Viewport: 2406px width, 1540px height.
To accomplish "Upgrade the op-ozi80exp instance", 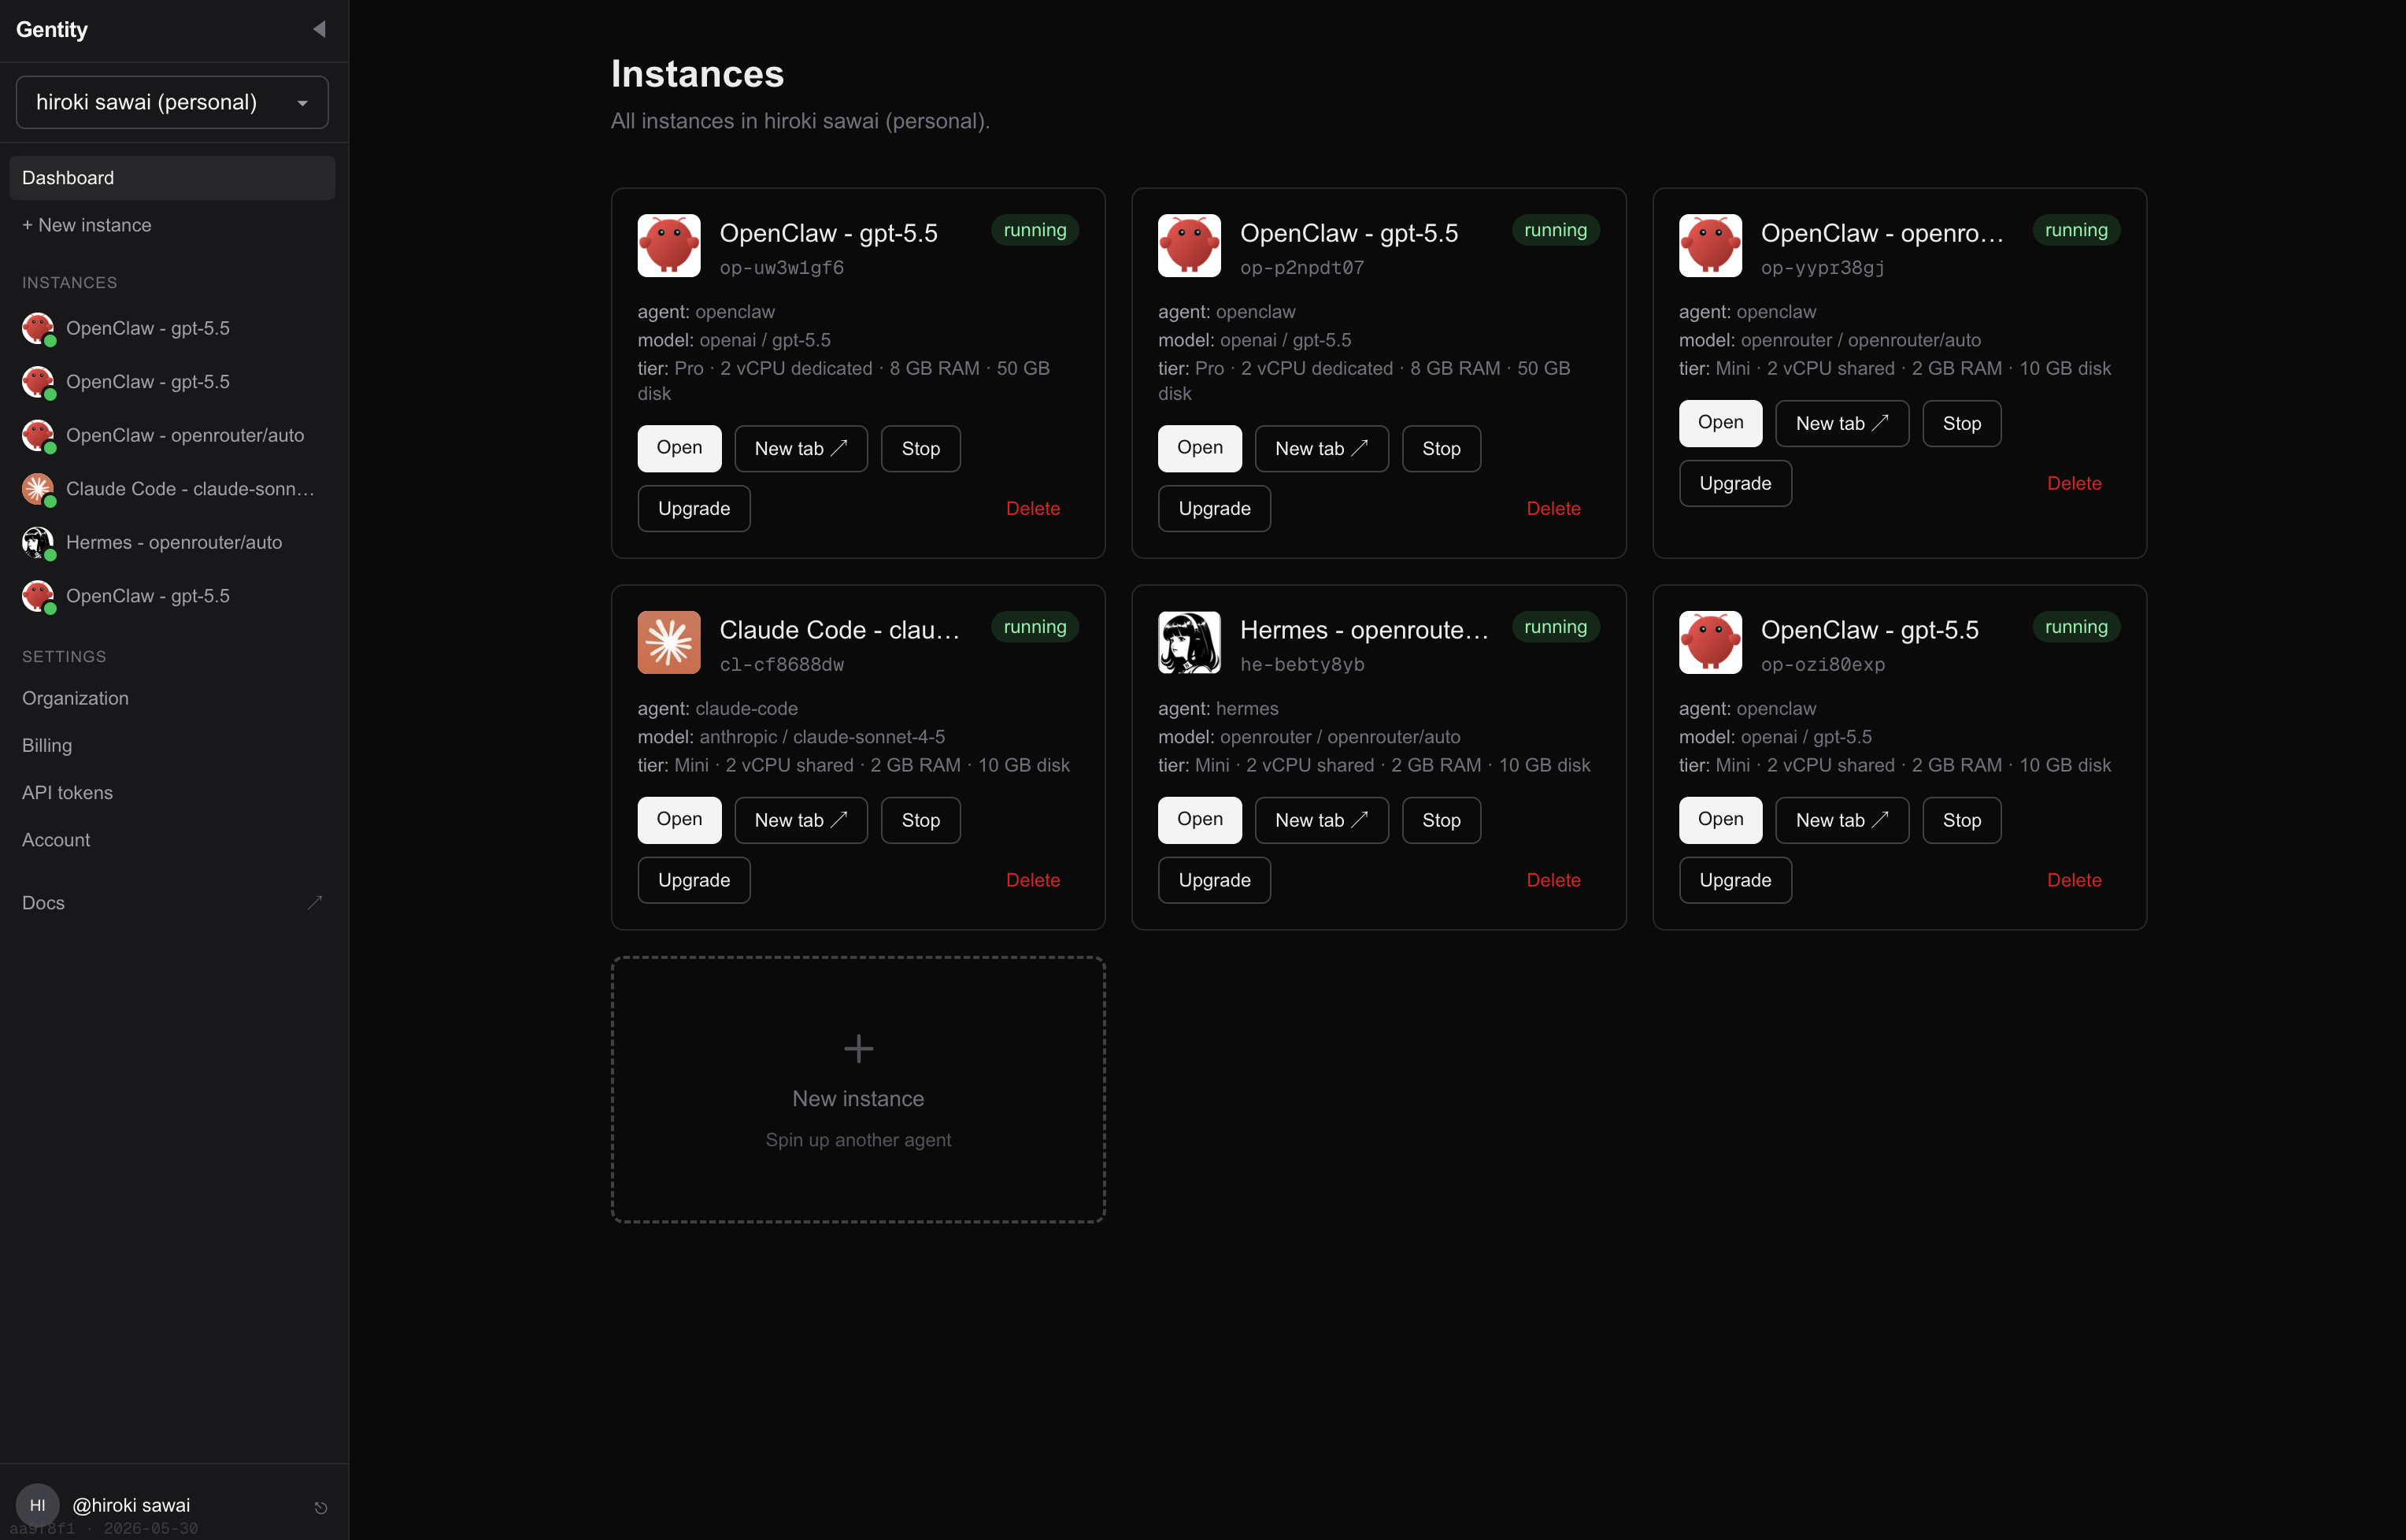I will click(1735, 880).
